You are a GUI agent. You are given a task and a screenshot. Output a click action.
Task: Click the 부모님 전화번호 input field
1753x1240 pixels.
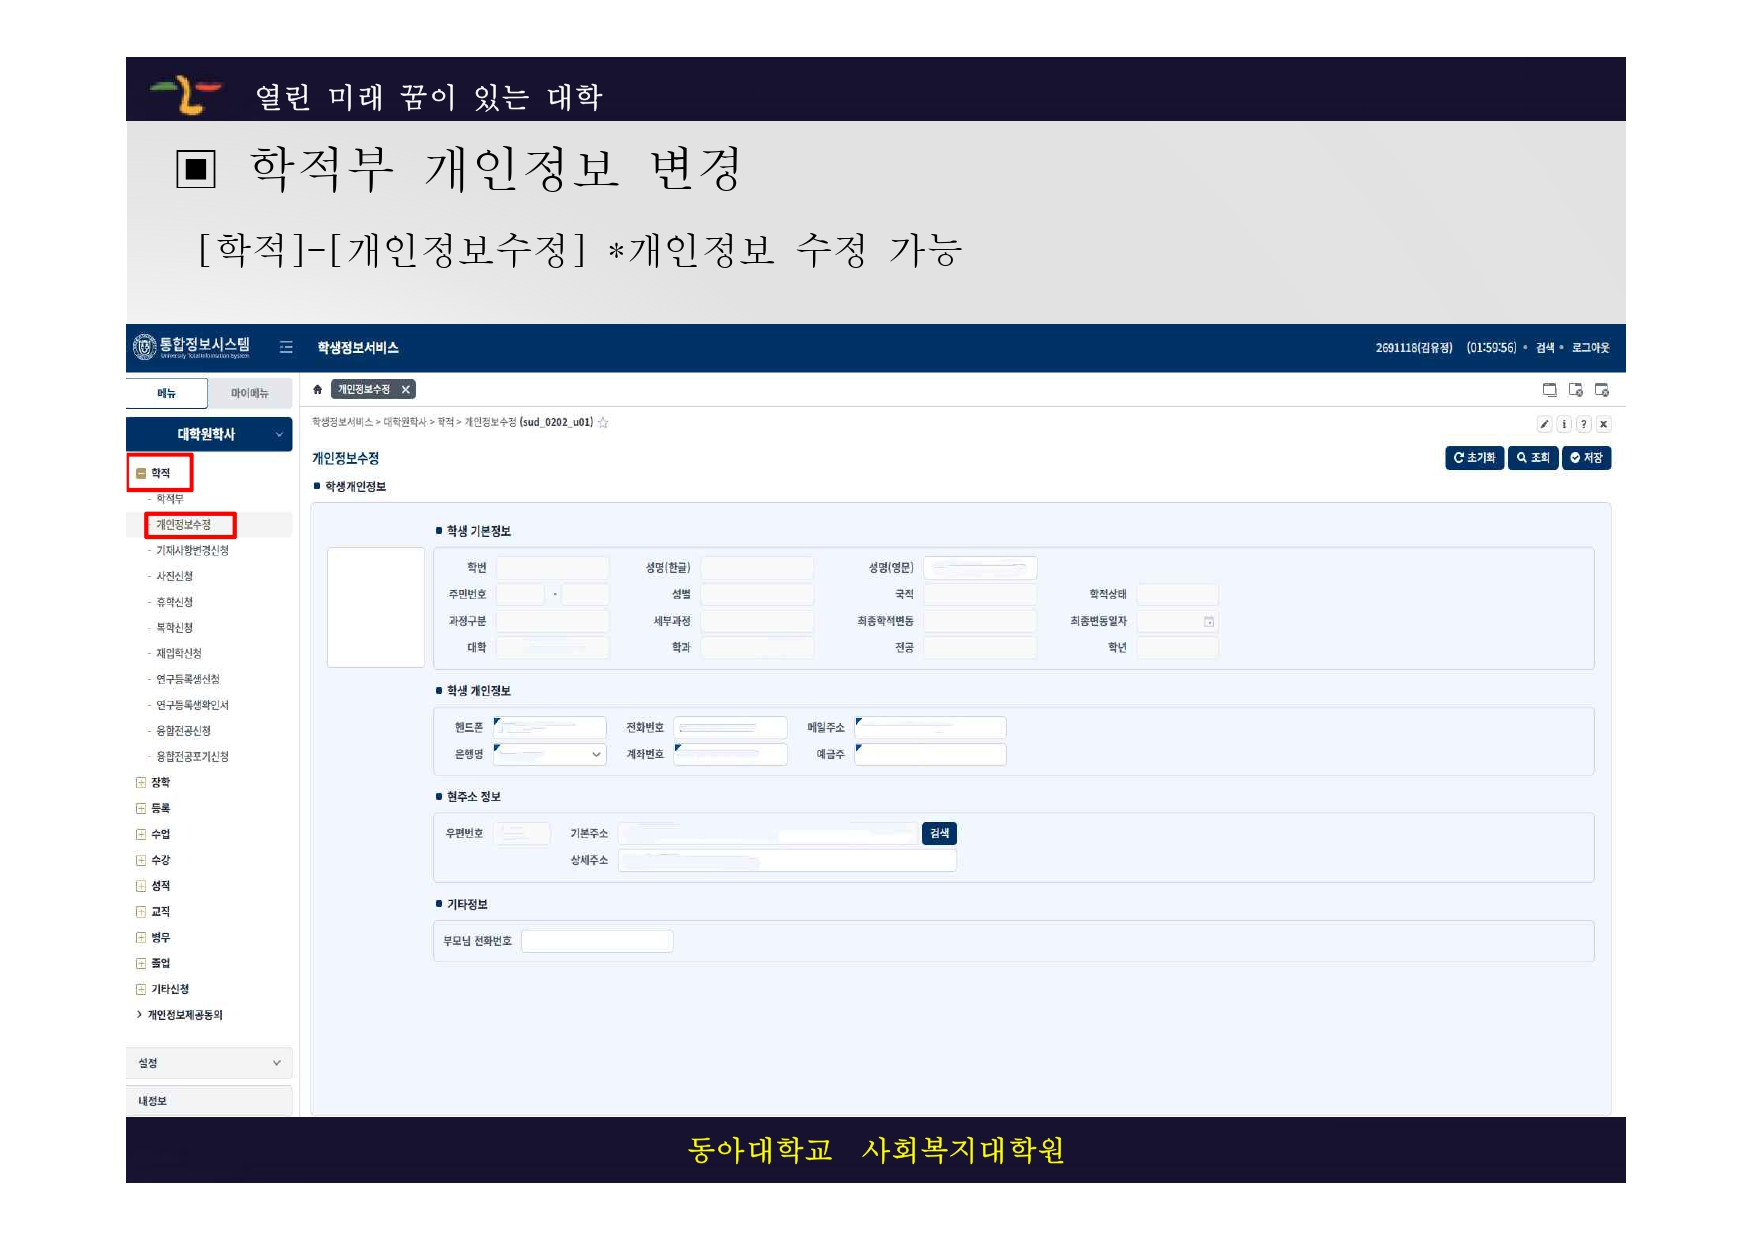(597, 941)
